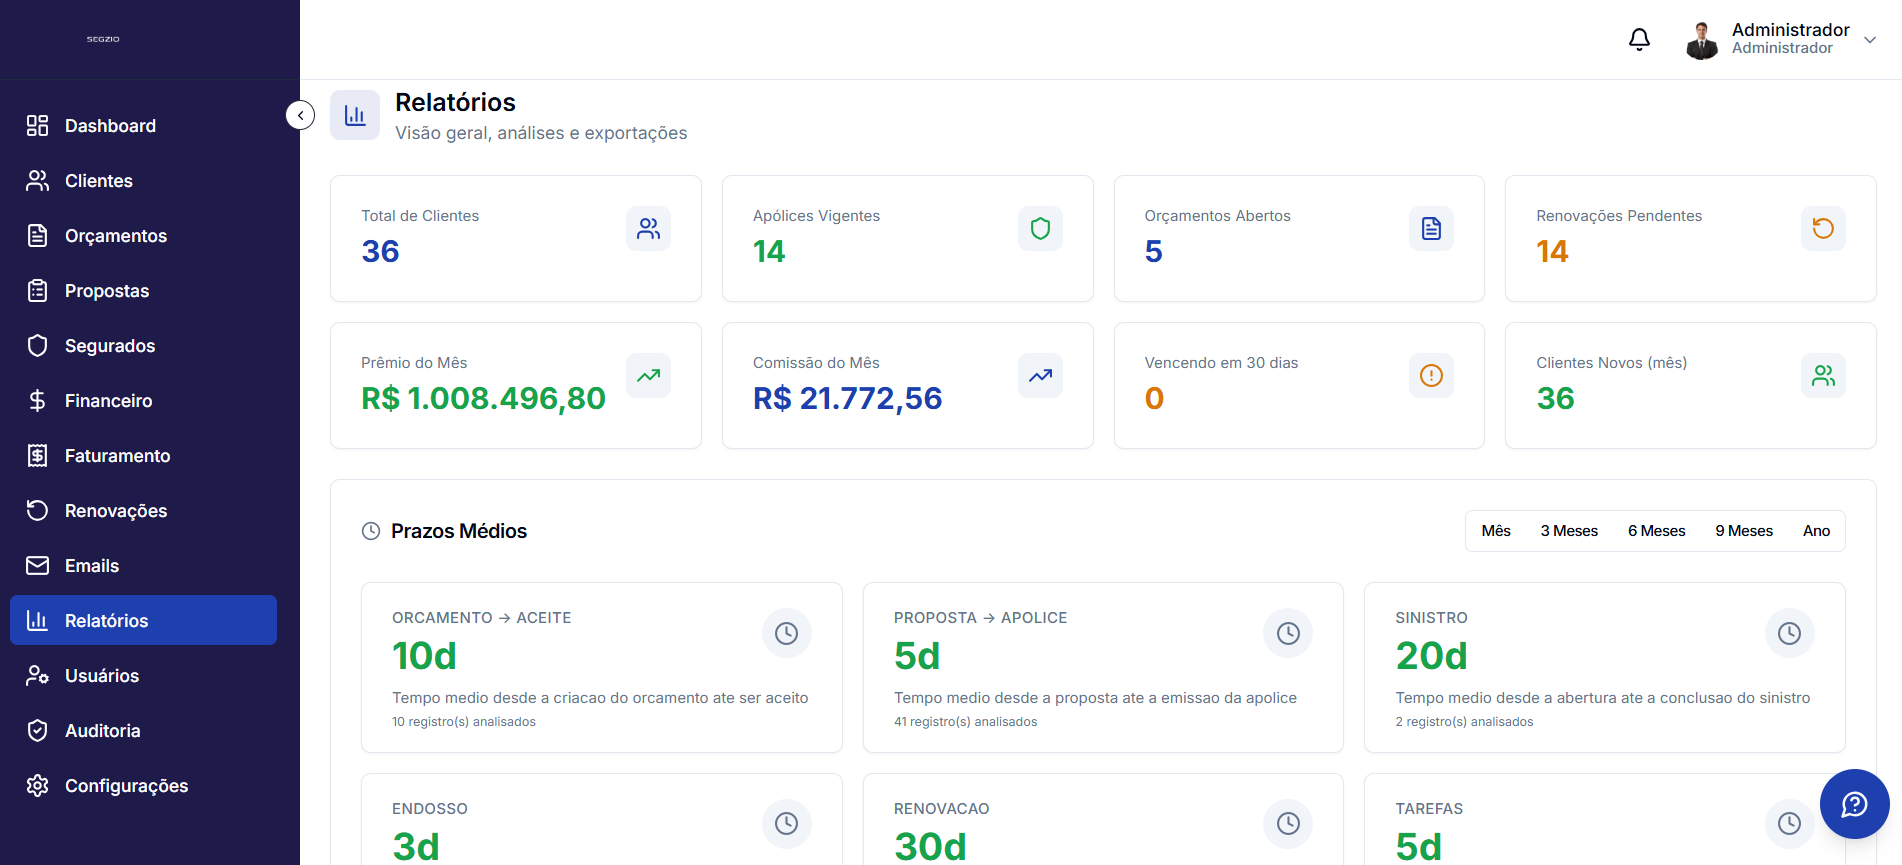
Task: Click clock icon in RENOVACAO card
Action: [x=1288, y=823]
